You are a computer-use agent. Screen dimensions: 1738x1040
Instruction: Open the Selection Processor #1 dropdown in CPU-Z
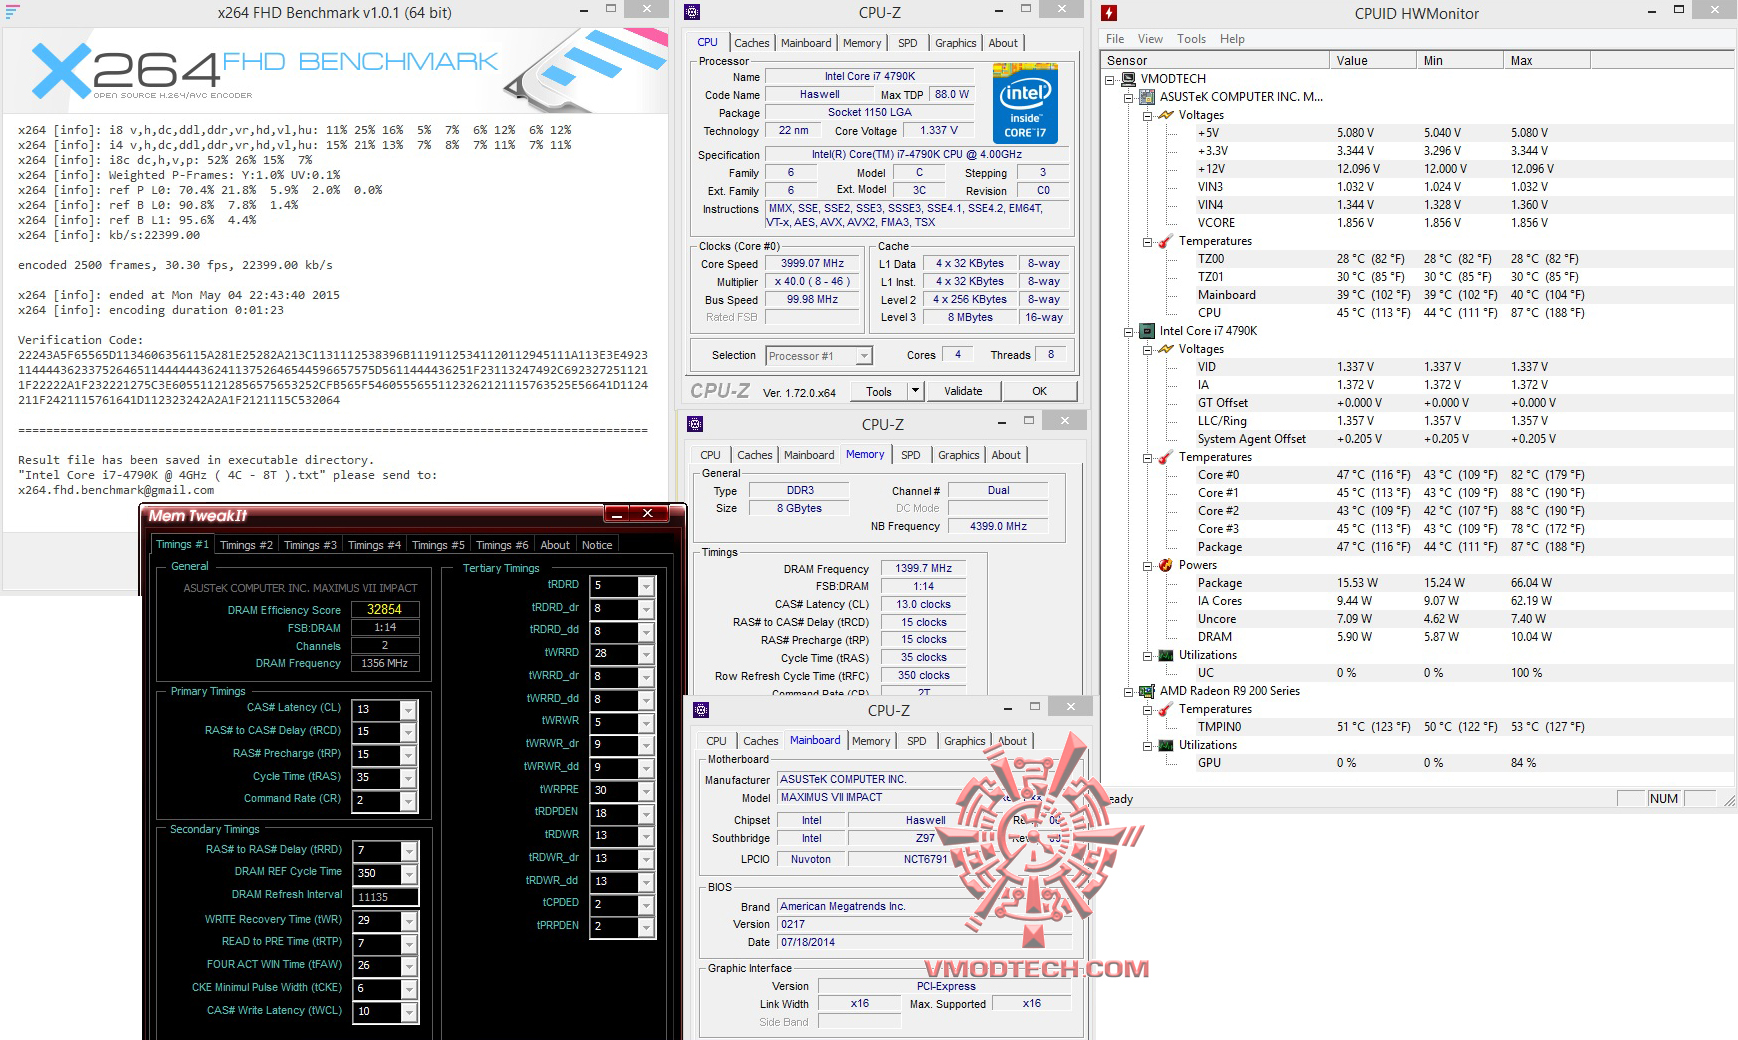tap(864, 356)
